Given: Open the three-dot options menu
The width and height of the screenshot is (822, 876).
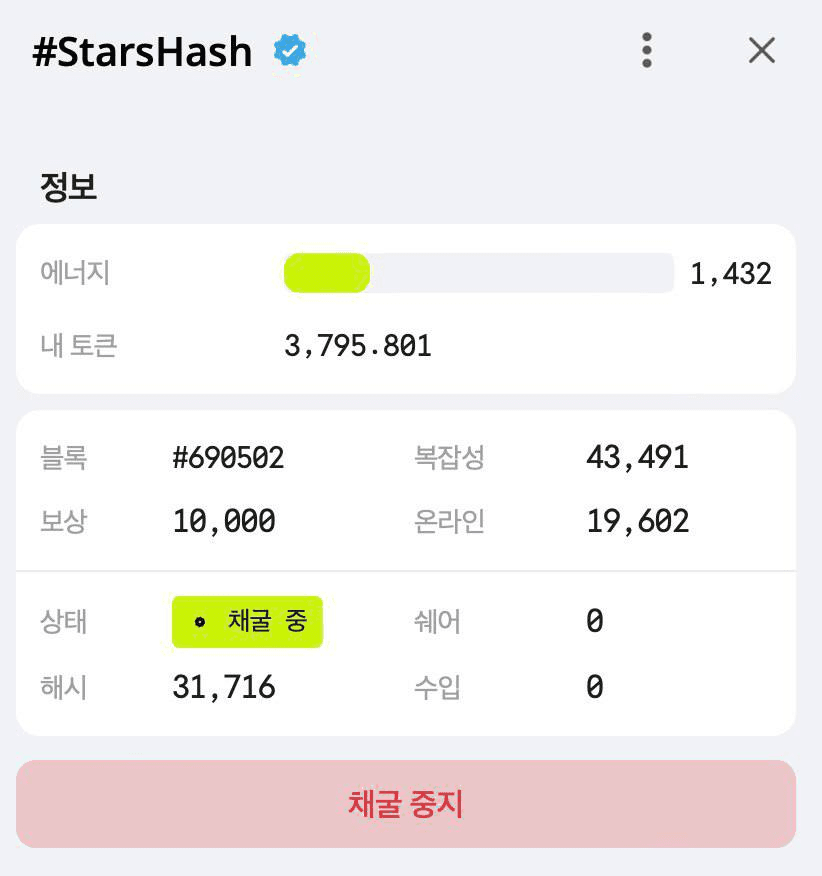Looking at the screenshot, I should (x=647, y=50).
